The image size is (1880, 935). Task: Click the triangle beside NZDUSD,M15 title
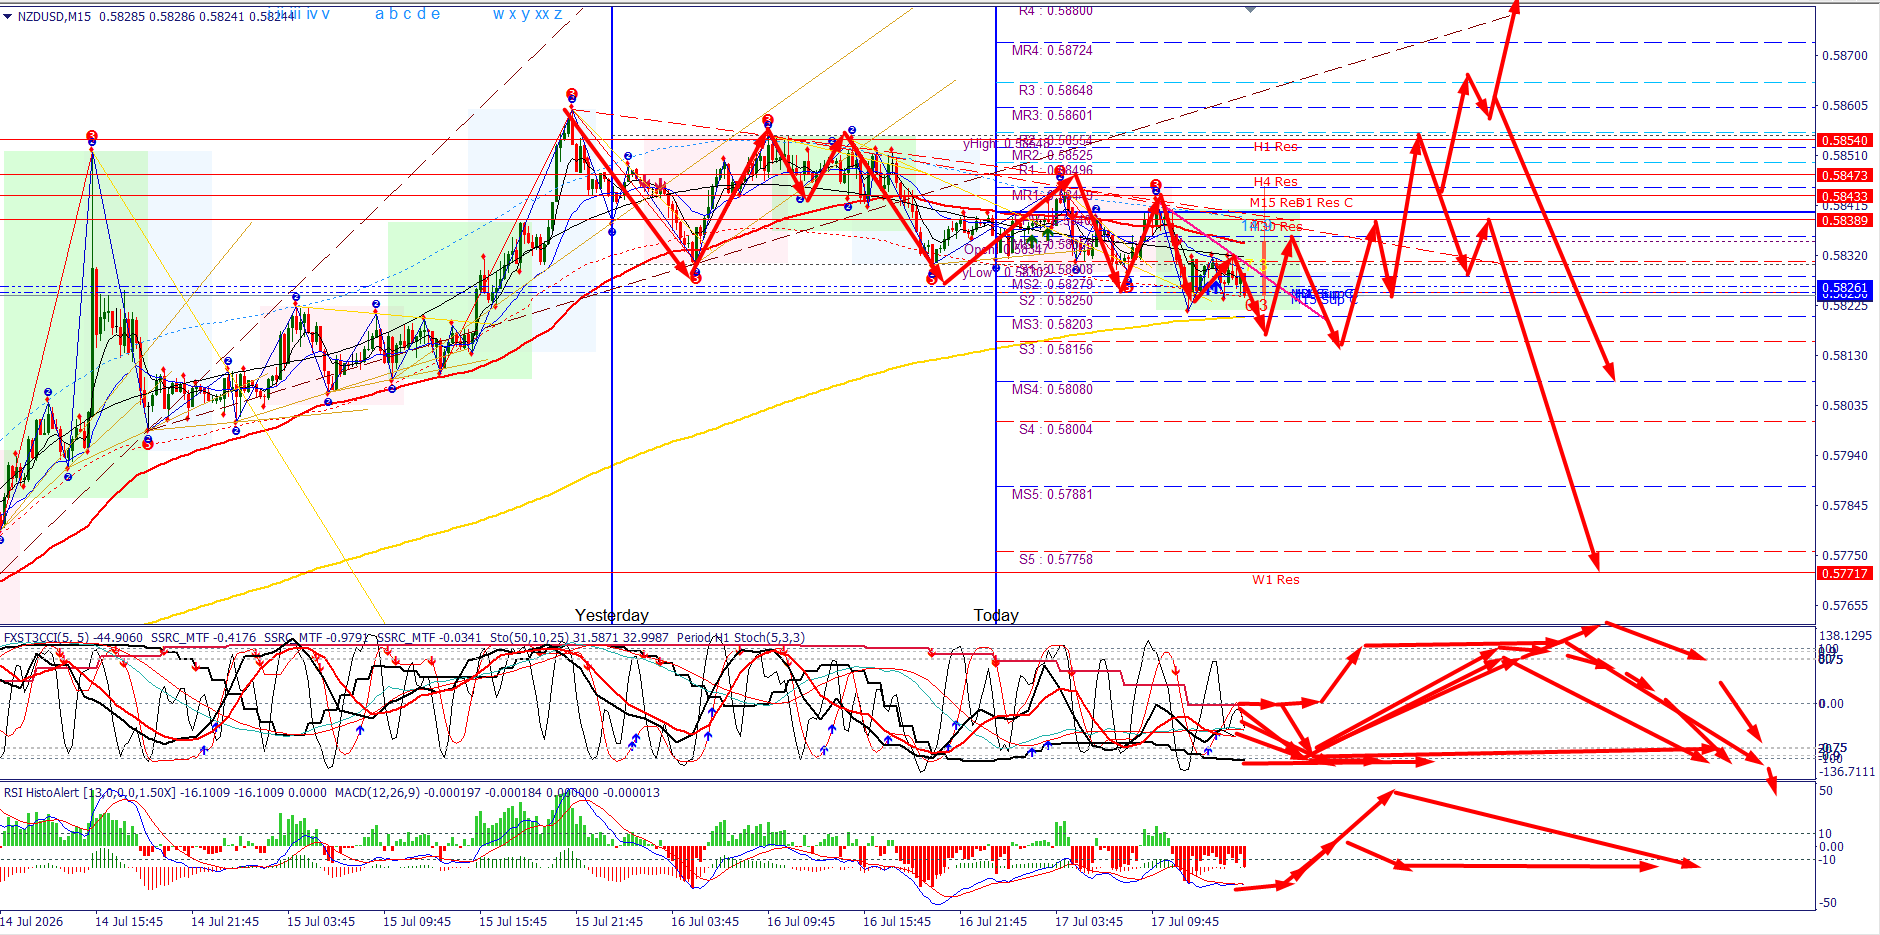[x=7, y=16]
